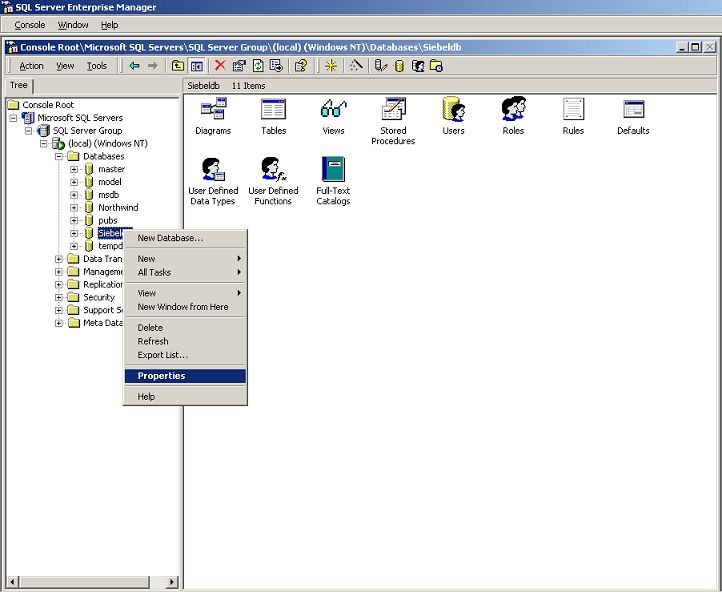Click the Help toolbar icon
Image resolution: width=722 pixels, height=592 pixels.
click(x=301, y=66)
